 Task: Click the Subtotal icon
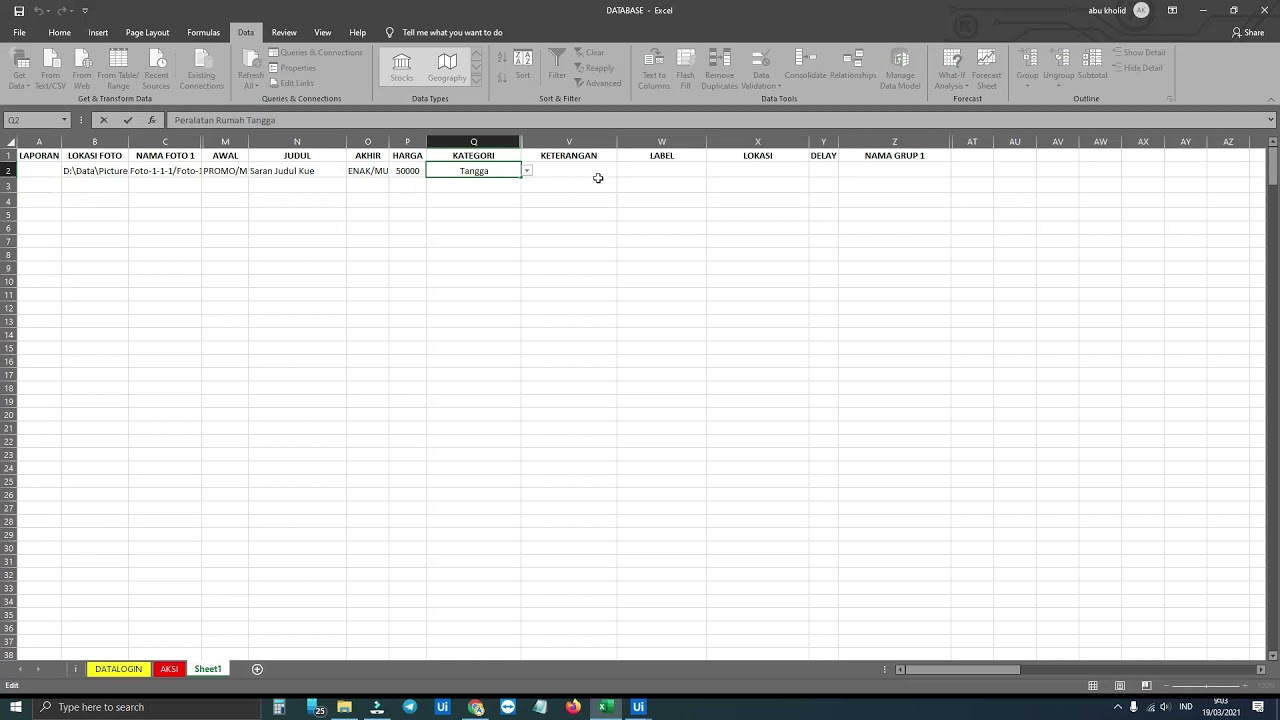(x=1092, y=59)
